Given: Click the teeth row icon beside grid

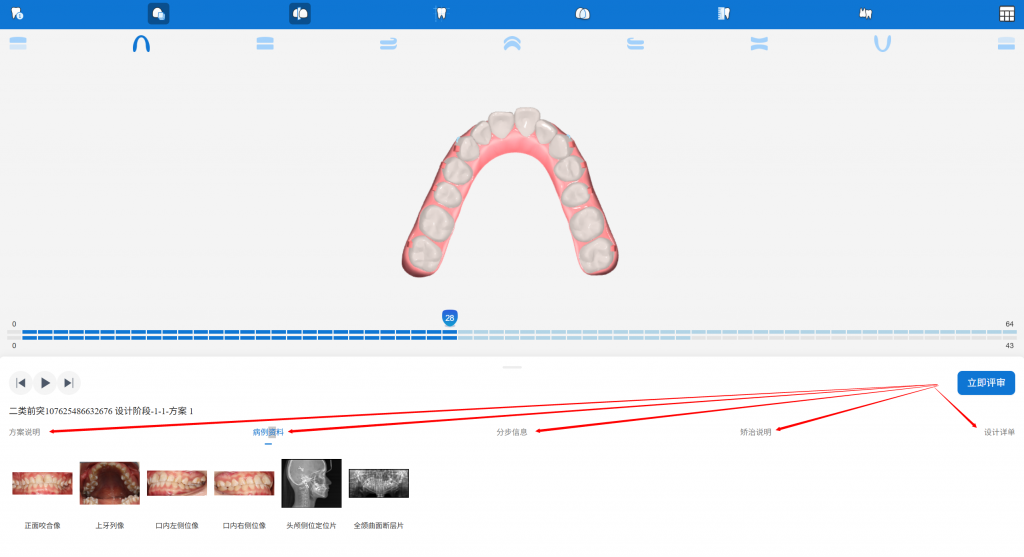Looking at the screenshot, I should click(x=867, y=14).
